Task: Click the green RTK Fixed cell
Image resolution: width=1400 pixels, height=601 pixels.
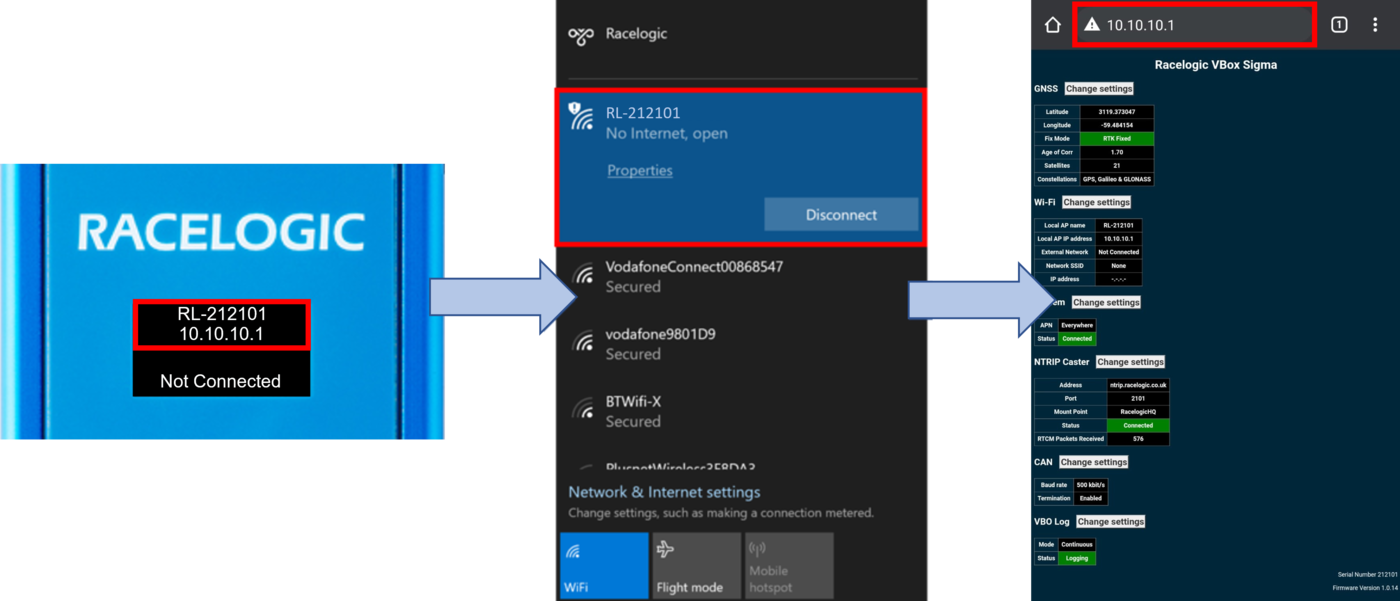Action: coord(1117,139)
